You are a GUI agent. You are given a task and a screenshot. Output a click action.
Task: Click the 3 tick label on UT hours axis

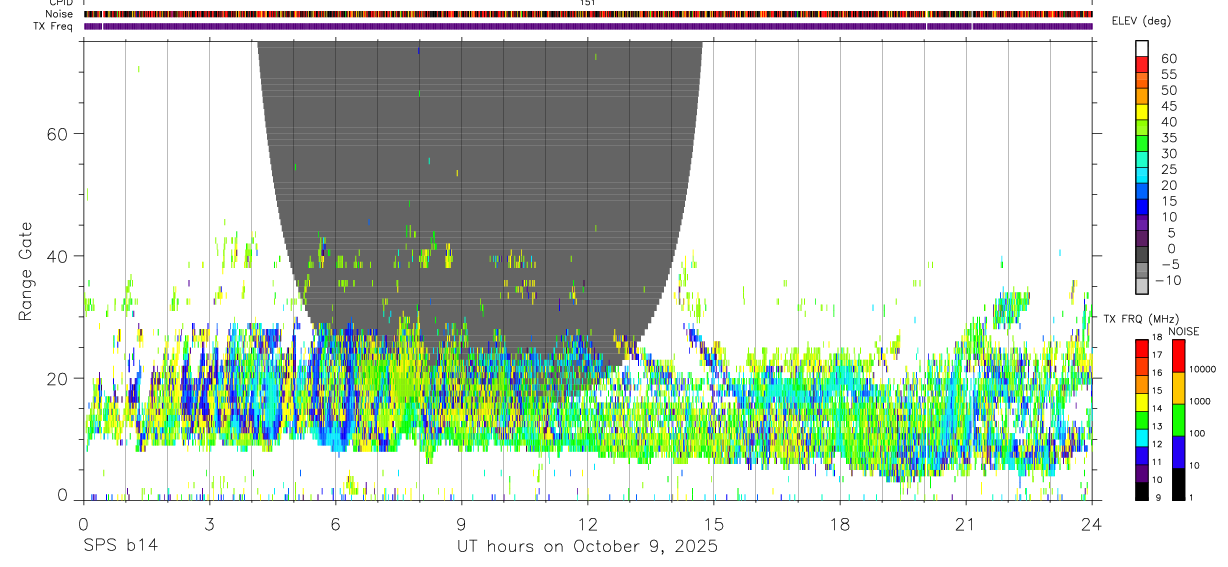pos(209,524)
